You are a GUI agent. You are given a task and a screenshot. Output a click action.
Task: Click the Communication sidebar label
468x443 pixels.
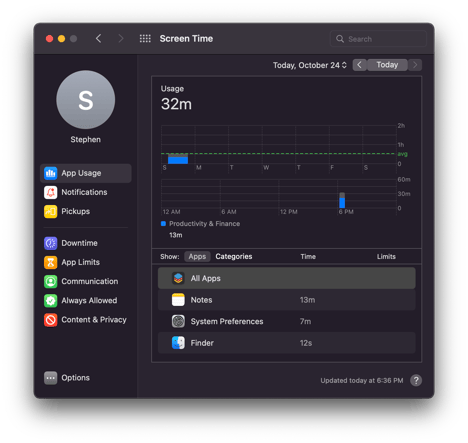90,281
